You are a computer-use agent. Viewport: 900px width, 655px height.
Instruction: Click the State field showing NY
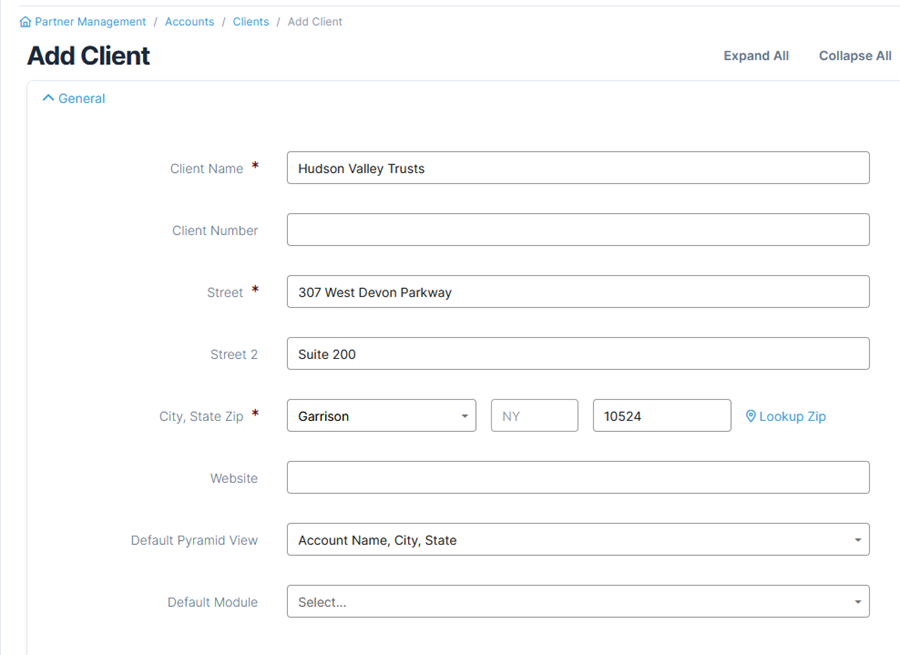point(534,416)
